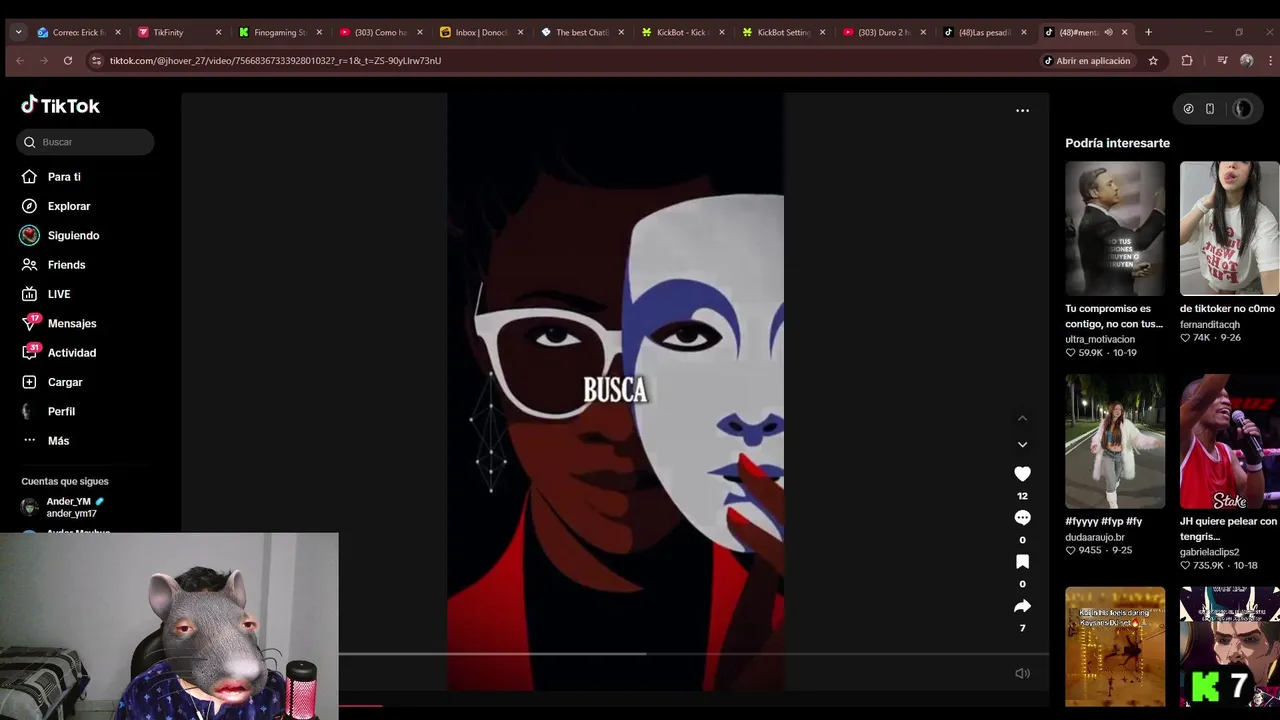
Task: Click the '#fyyyy #fyp #fy' caption
Action: pos(1103,522)
